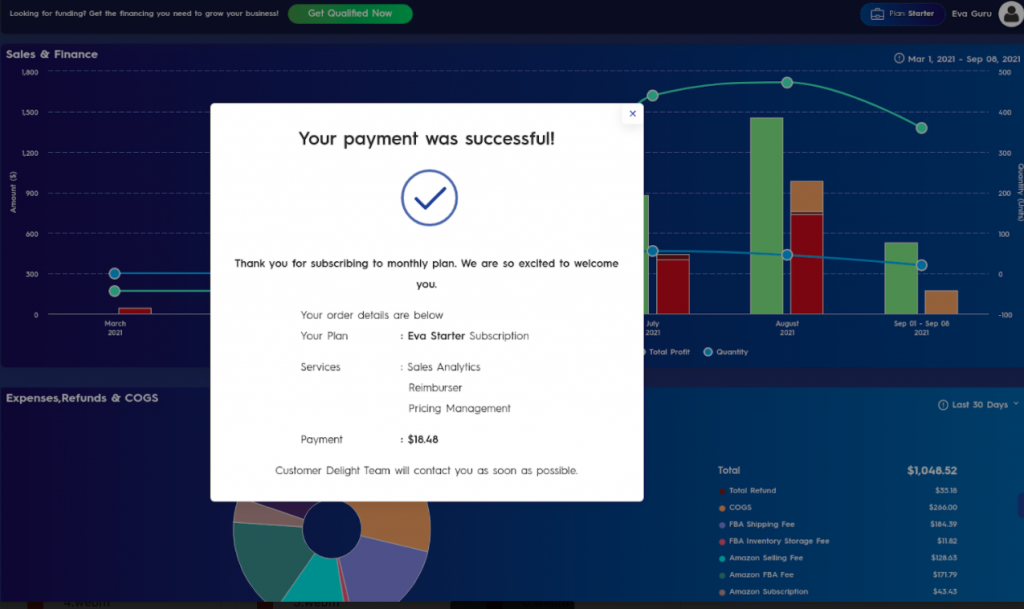Click the Eva Starter plan name
This screenshot has width=1024, height=609.
coord(436,336)
